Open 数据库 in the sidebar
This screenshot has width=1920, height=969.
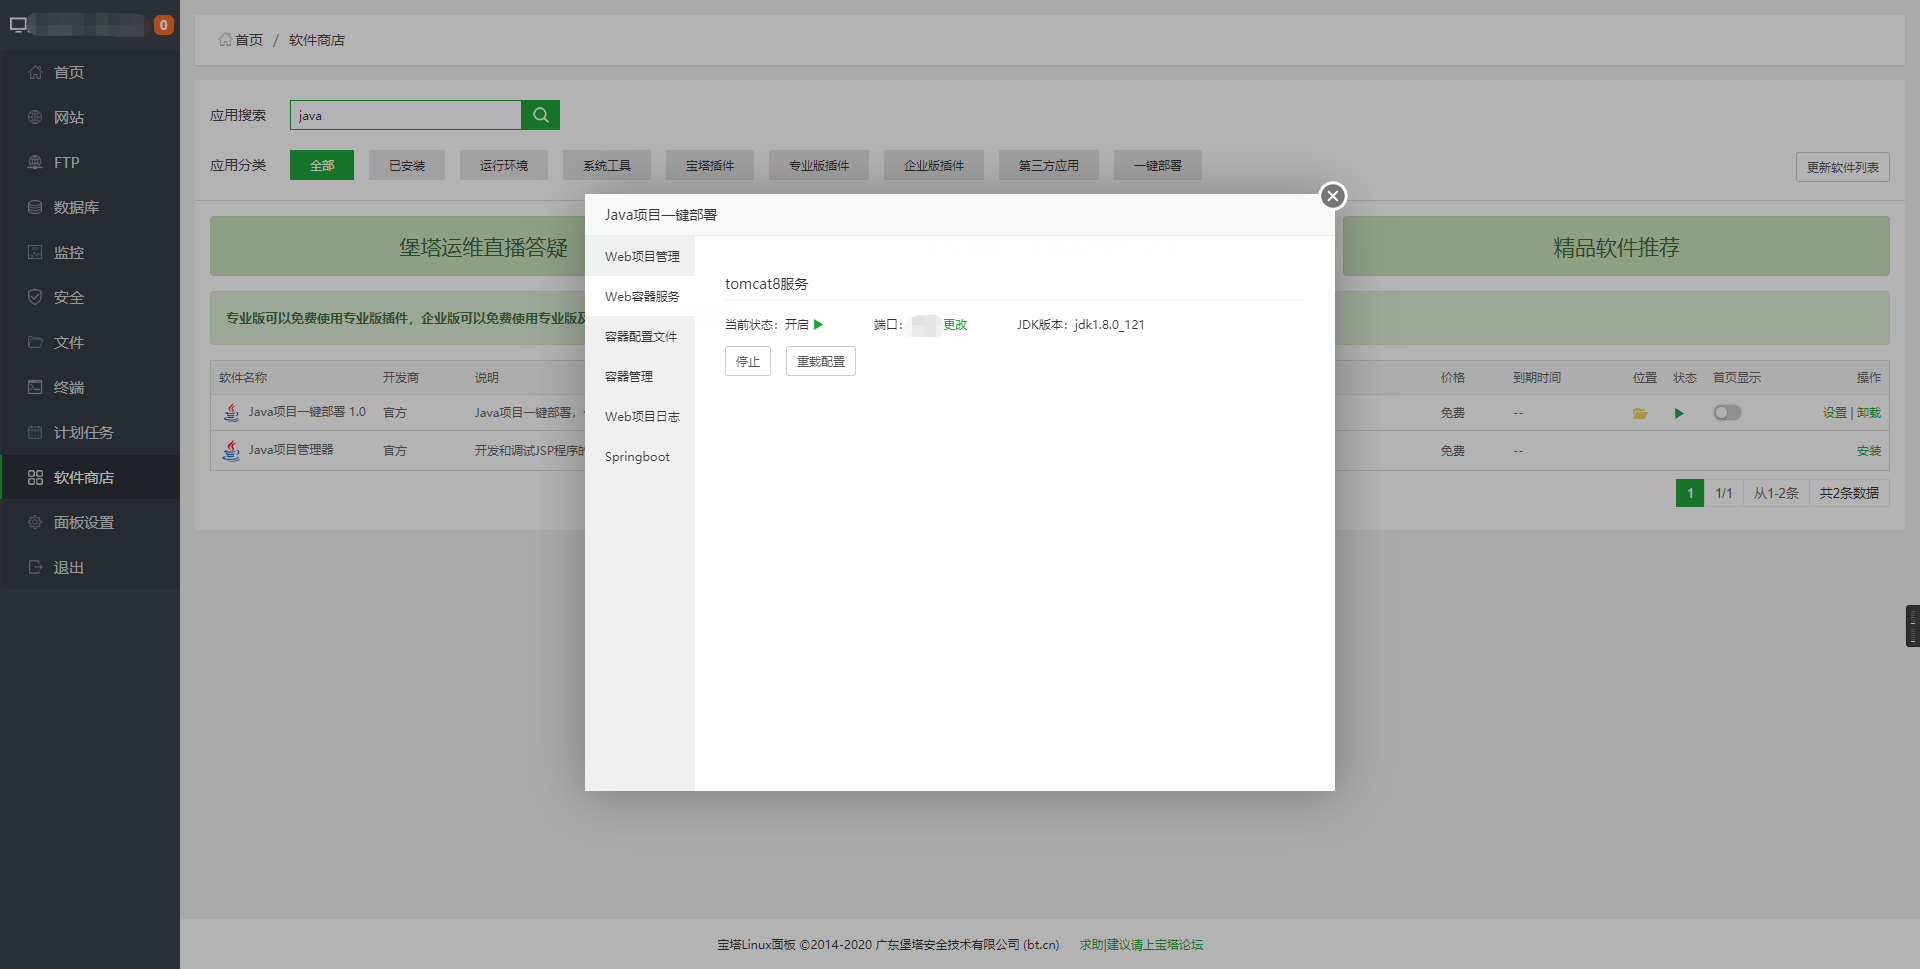[x=90, y=207]
